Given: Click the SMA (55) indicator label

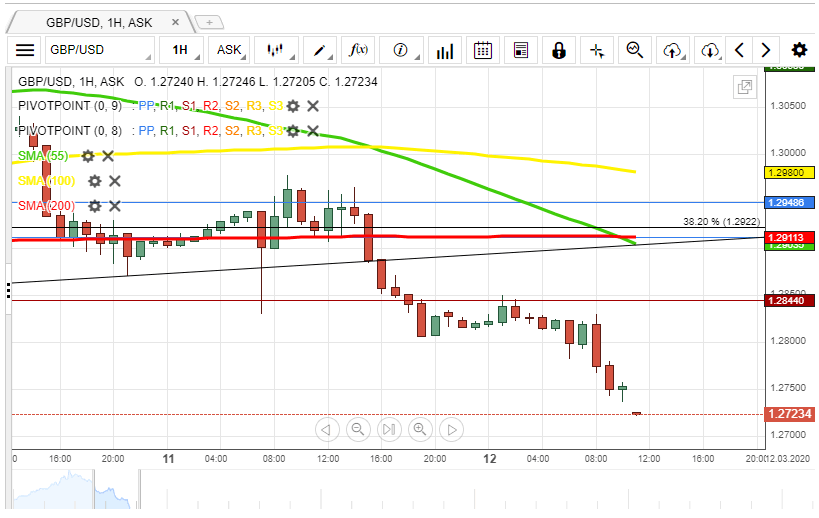Looking at the screenshot, I should 43,156.
